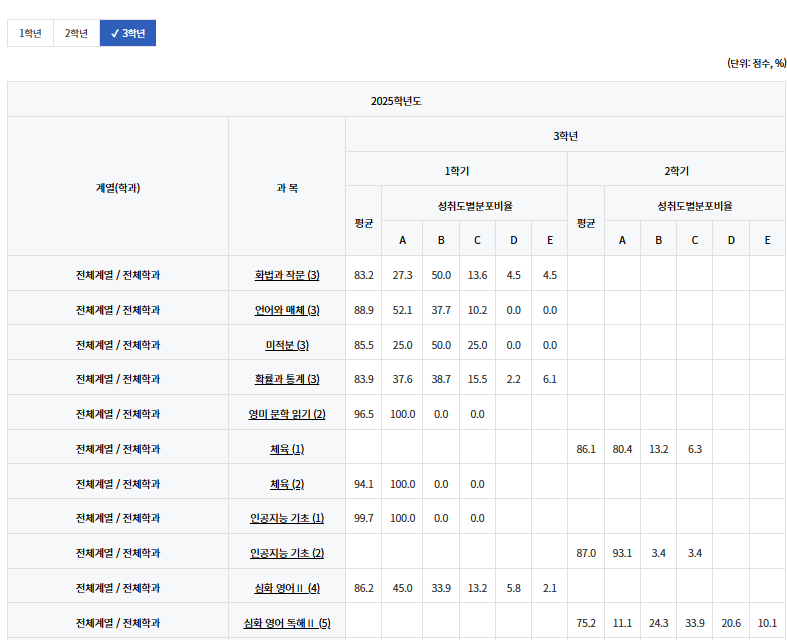Click the 45.0 A-ratio for 심화 영어 II
The image size is (787, 640).
pyautogui.click(x=402, y=588)
